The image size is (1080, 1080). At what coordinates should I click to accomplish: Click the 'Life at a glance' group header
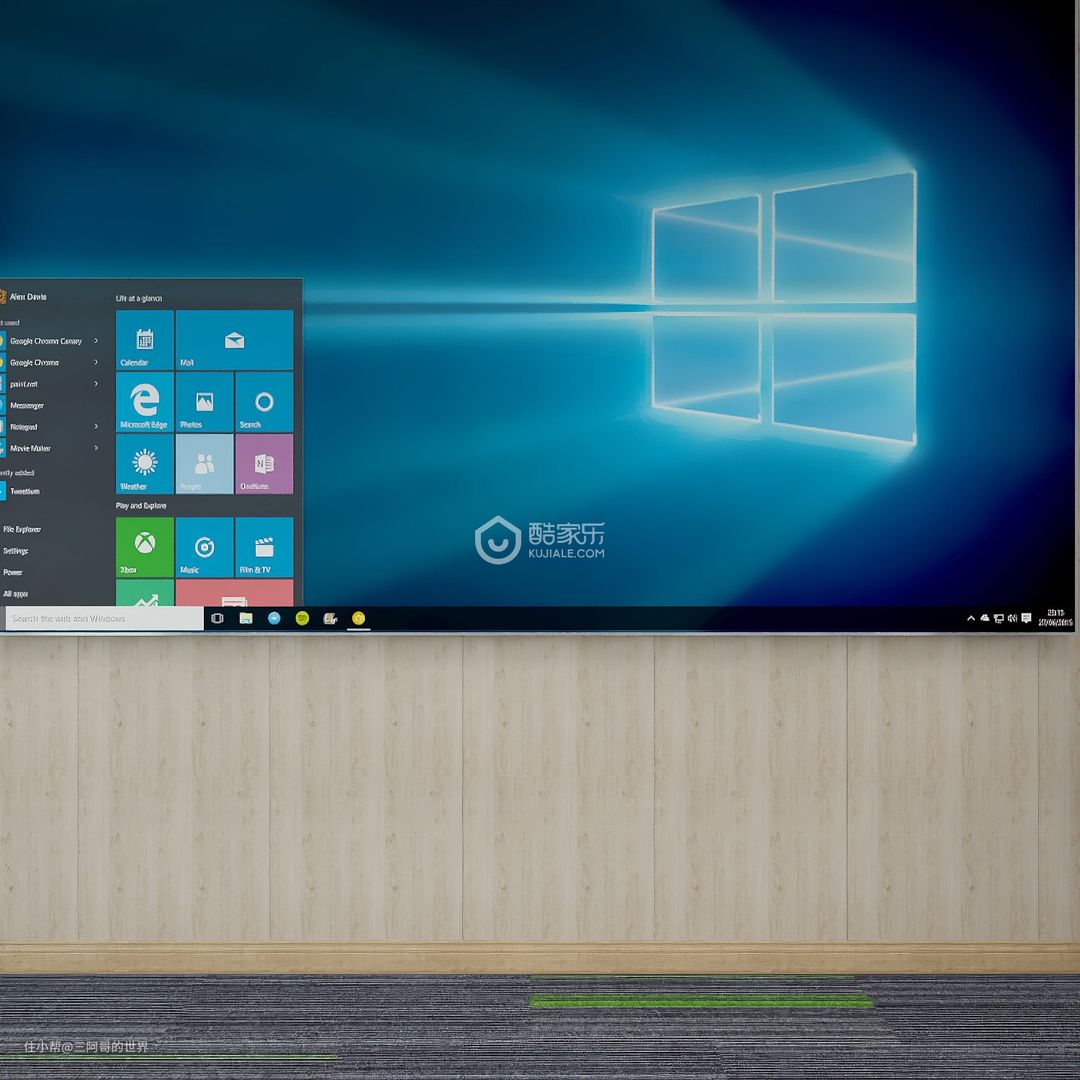pos(138,298)
